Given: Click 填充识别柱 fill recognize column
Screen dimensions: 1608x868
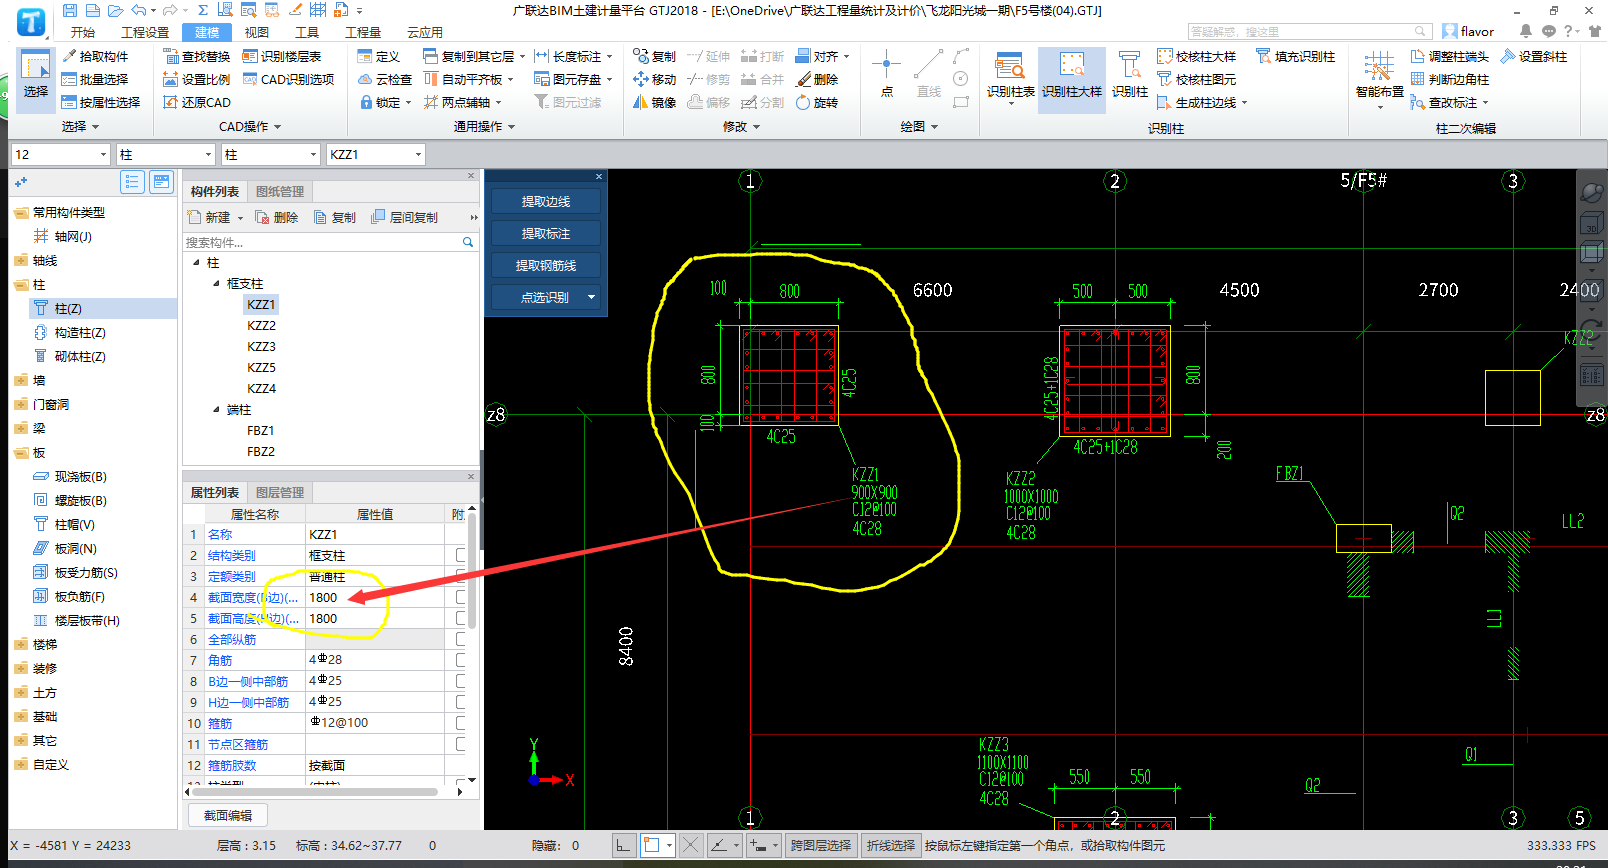Looking at the screenshot, I should pos(1296,56).
